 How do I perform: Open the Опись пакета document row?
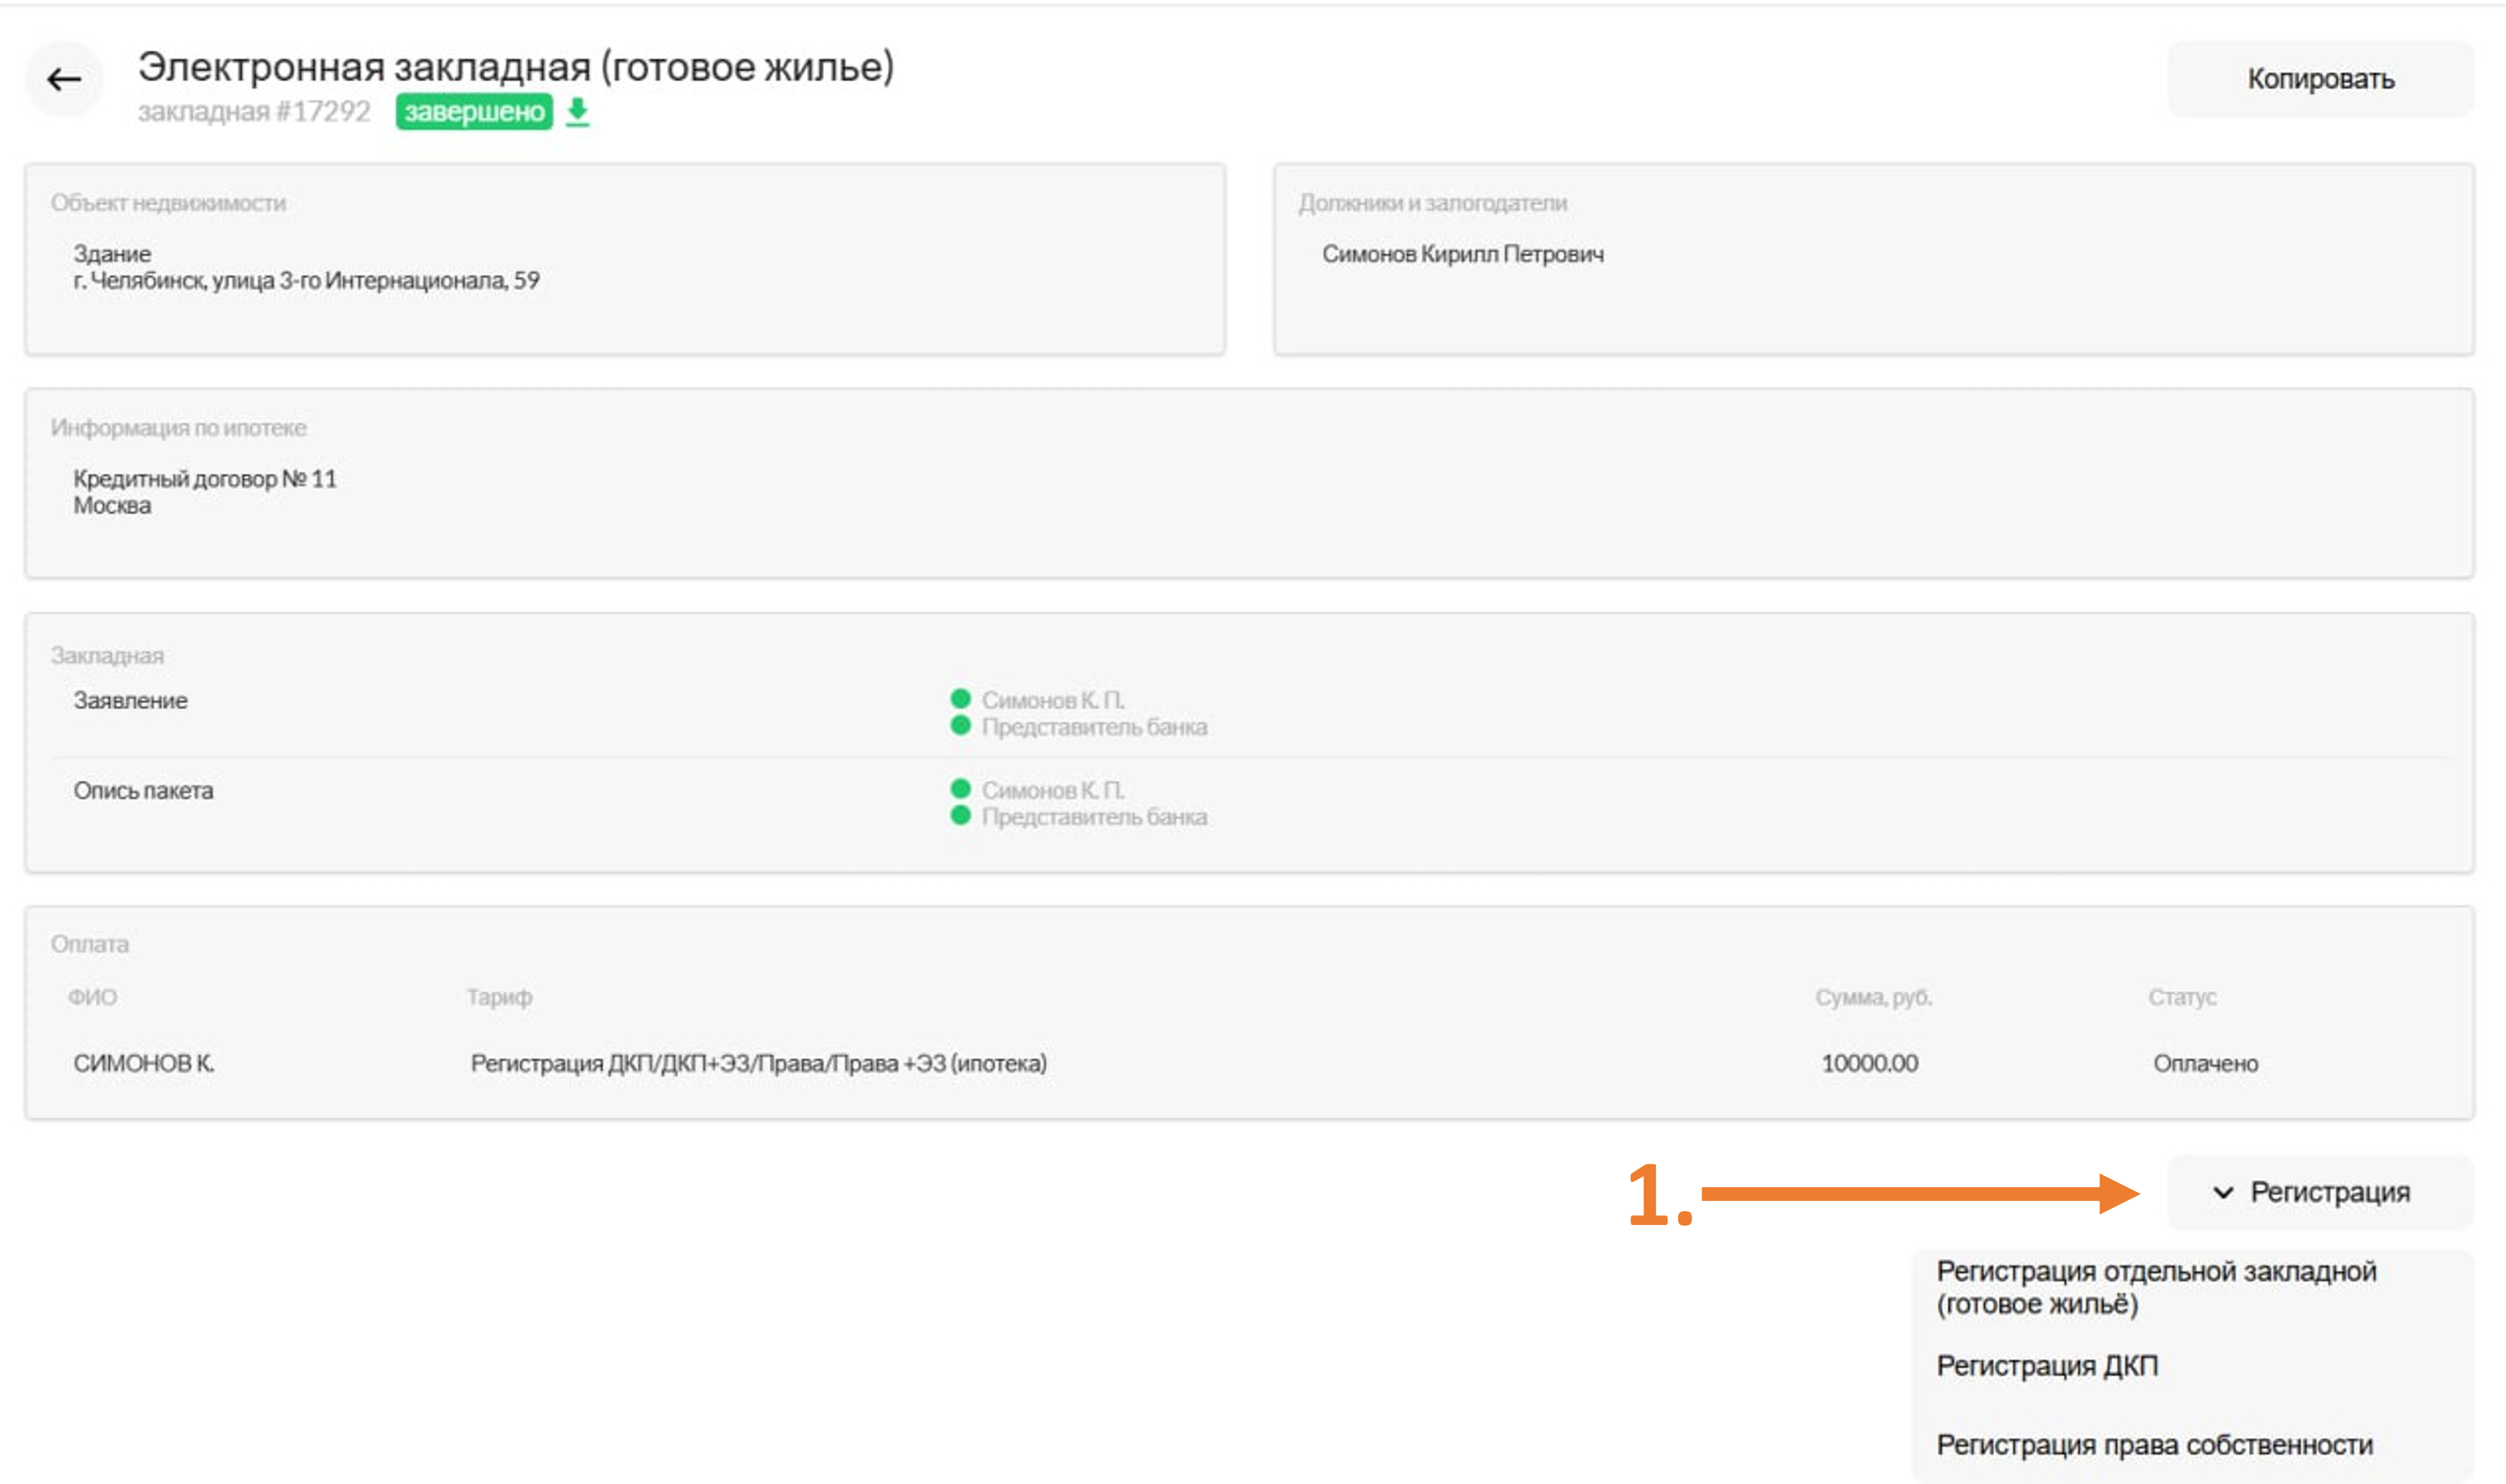coord(143,790)
